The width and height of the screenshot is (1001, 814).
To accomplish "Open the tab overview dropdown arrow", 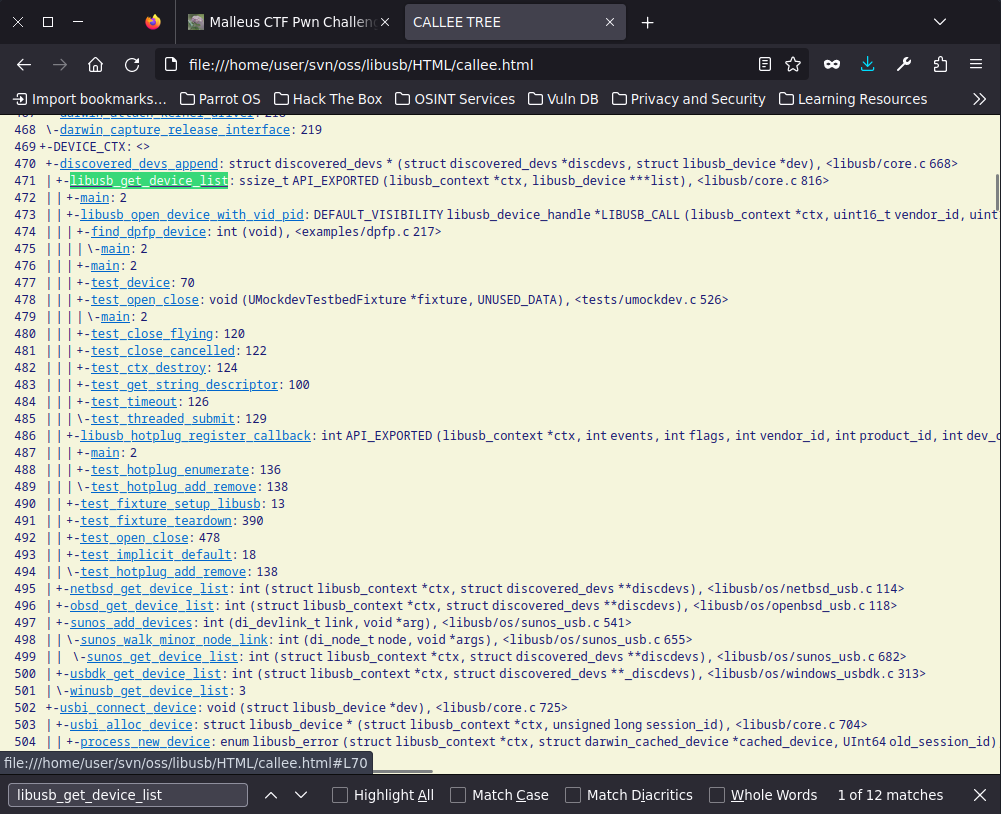I will pyautogui.click(x=938, y=21).
